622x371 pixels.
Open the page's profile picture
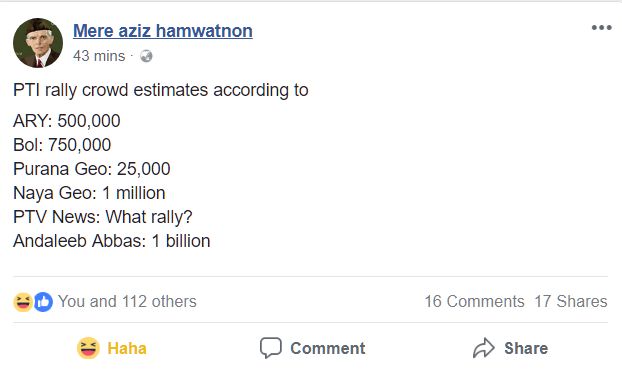pos(38,42)
